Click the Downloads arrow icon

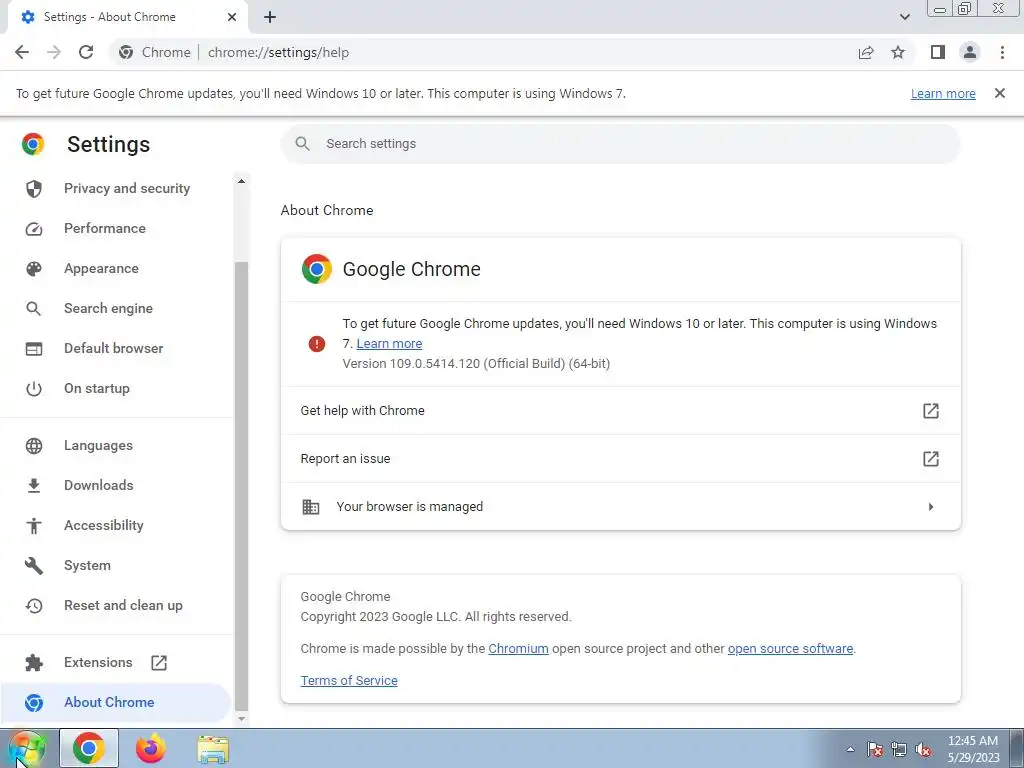point(34,485)
